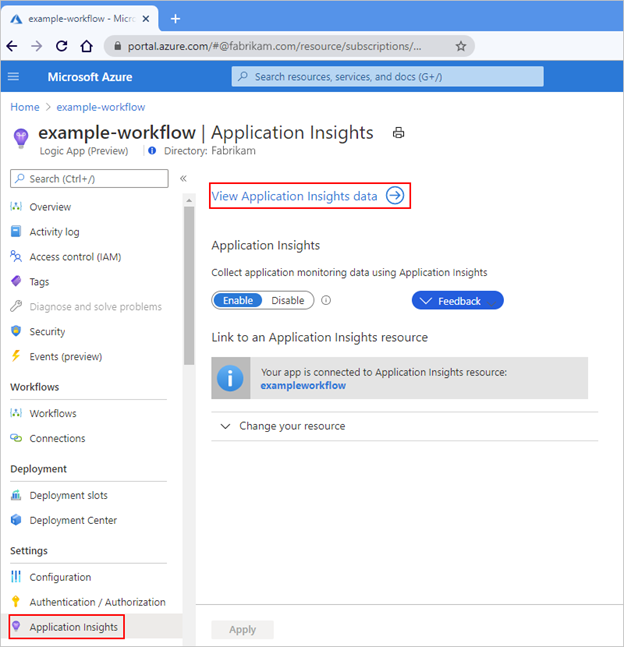Click example-workflow breadcrumb link

101,107
